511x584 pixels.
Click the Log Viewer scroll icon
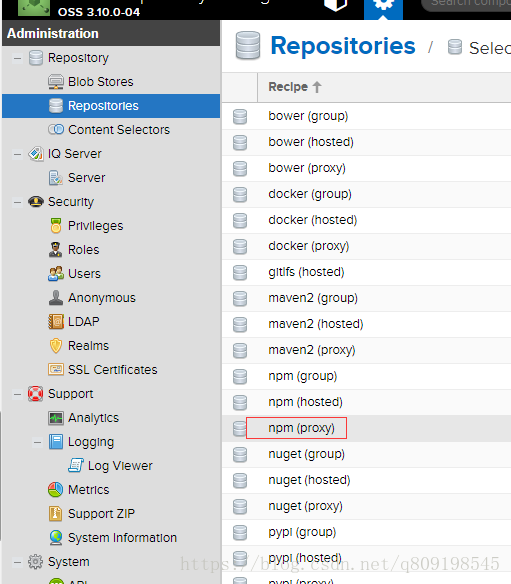[x=76, y=466]
